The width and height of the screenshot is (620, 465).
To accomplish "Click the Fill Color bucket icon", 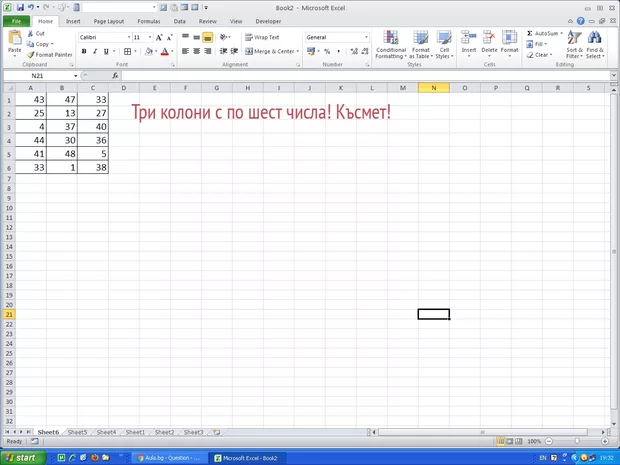I will pyautogui.click(x=149, y=51).
